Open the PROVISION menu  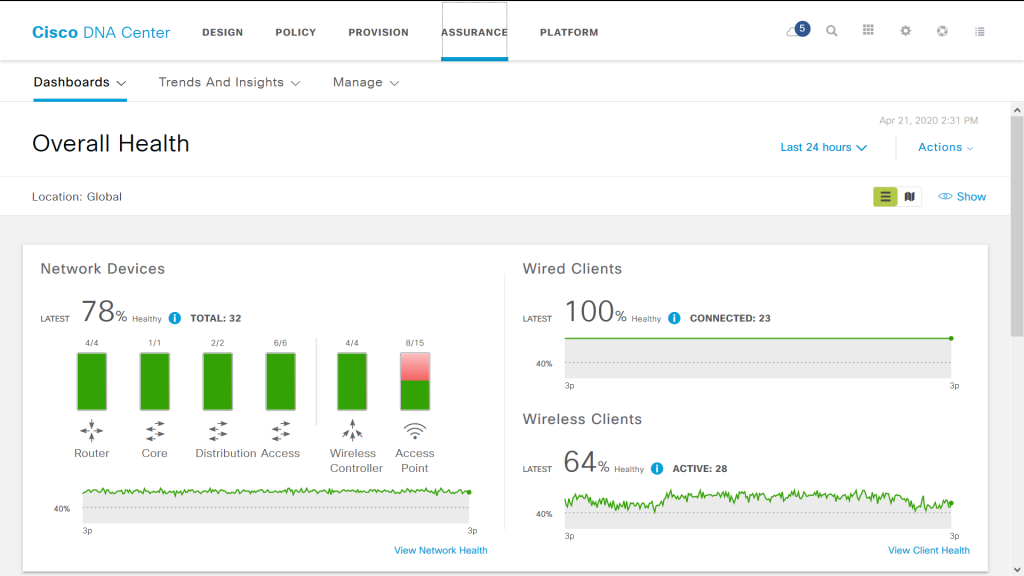coord(379,32)
